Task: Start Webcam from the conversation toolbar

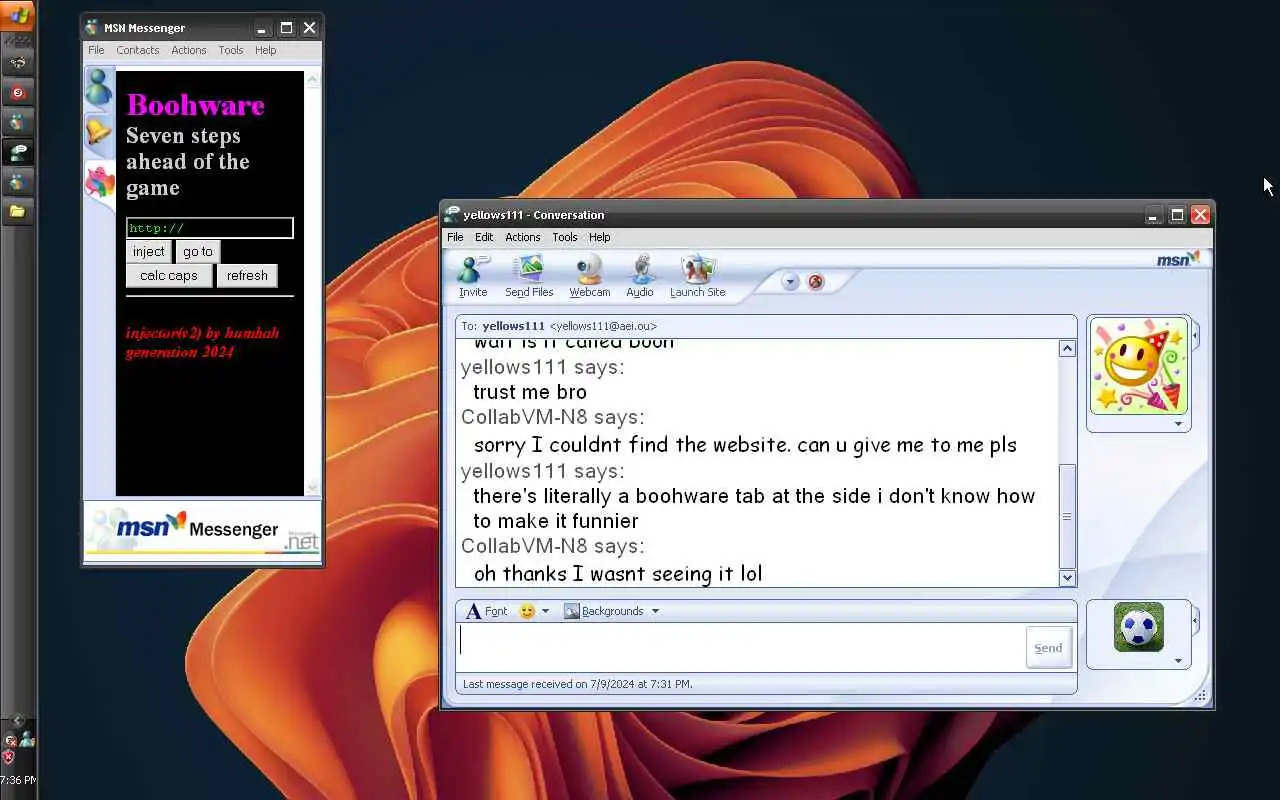Action: tap(590, 276)
